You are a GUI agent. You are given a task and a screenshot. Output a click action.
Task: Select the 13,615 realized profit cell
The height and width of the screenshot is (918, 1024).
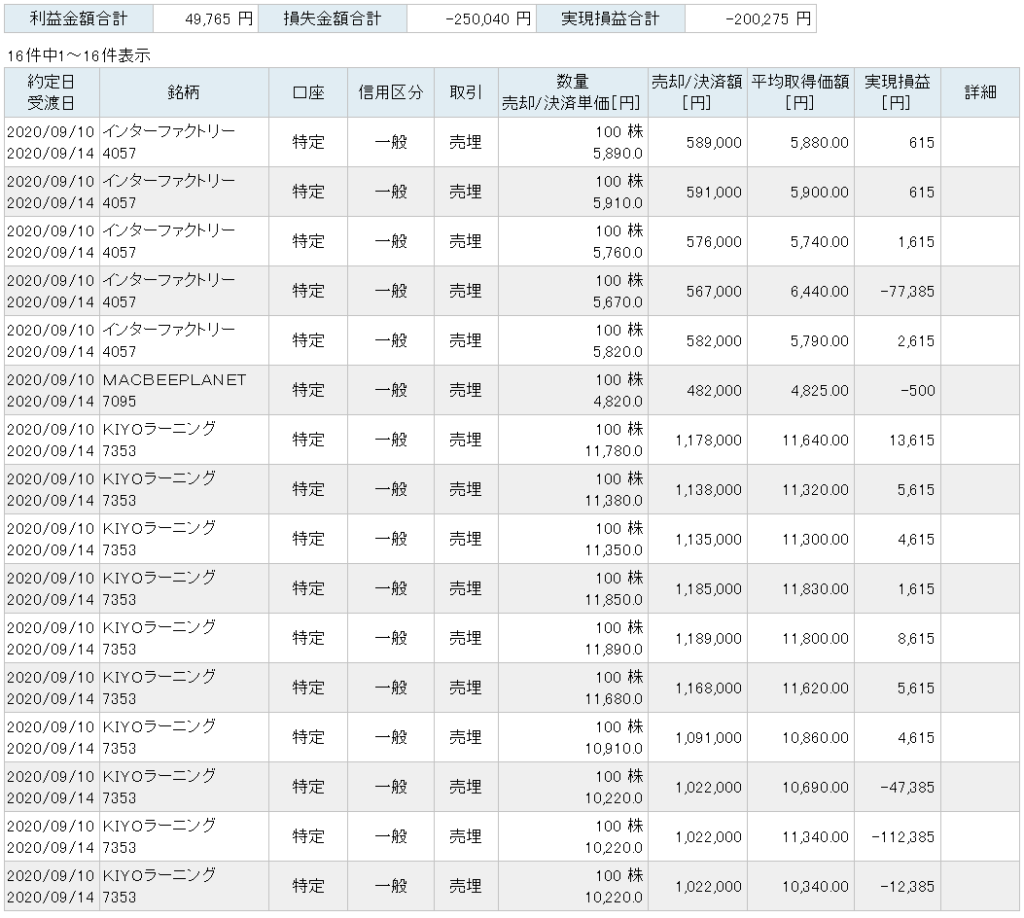click(910, 440)
